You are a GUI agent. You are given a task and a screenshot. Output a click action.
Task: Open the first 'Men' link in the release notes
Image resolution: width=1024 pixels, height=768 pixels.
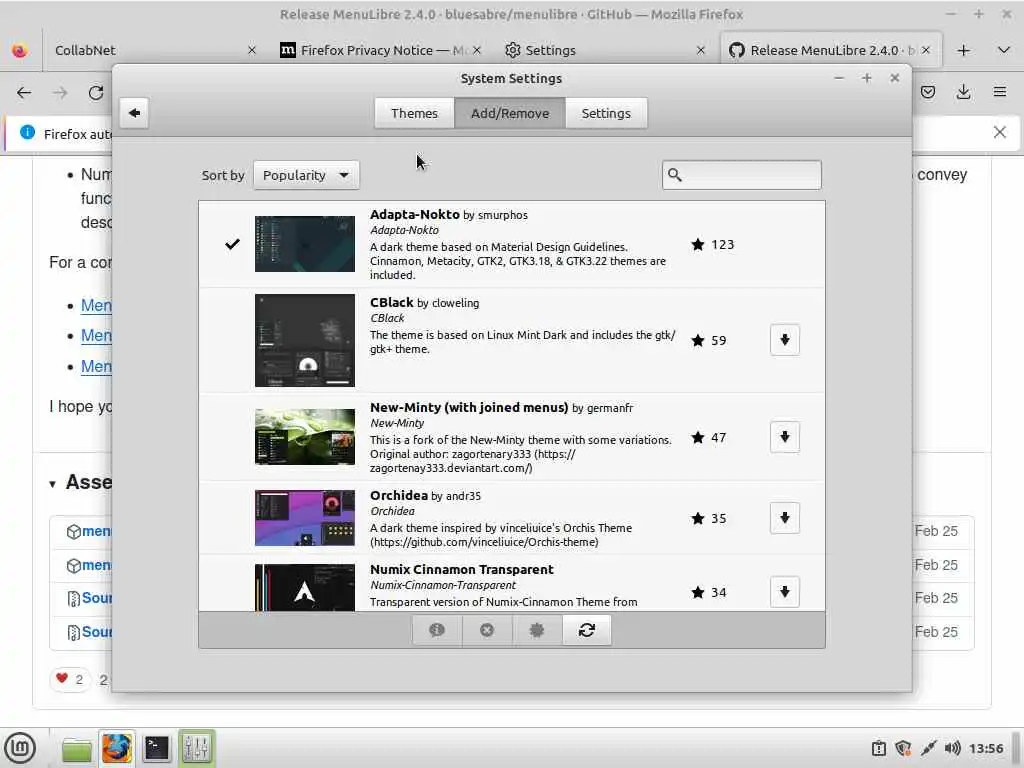coord(96,306)
